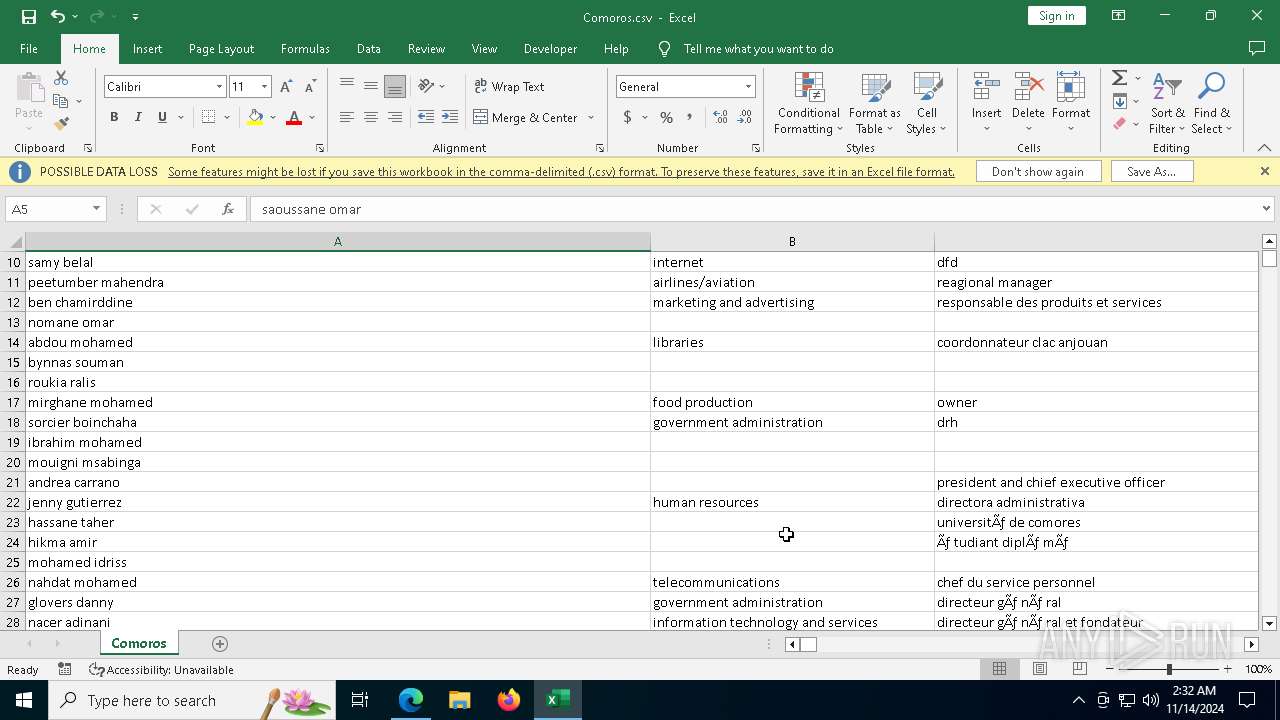Click the Align Right icon
The width and height of the screenshot is (1280, 720).
[395, 117]
